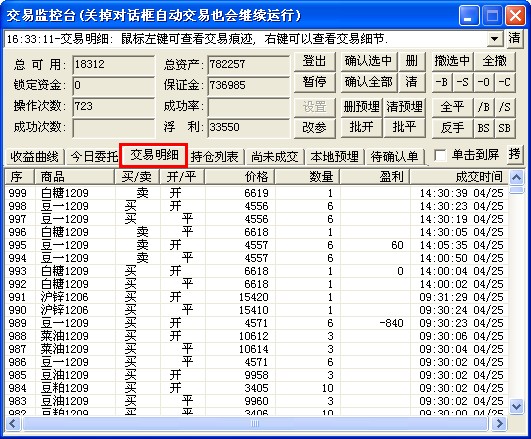Click the horizontal scrollbar right arrow
Image resolution: width=531 pixels, height=439 pixels.
pos(500,423)
